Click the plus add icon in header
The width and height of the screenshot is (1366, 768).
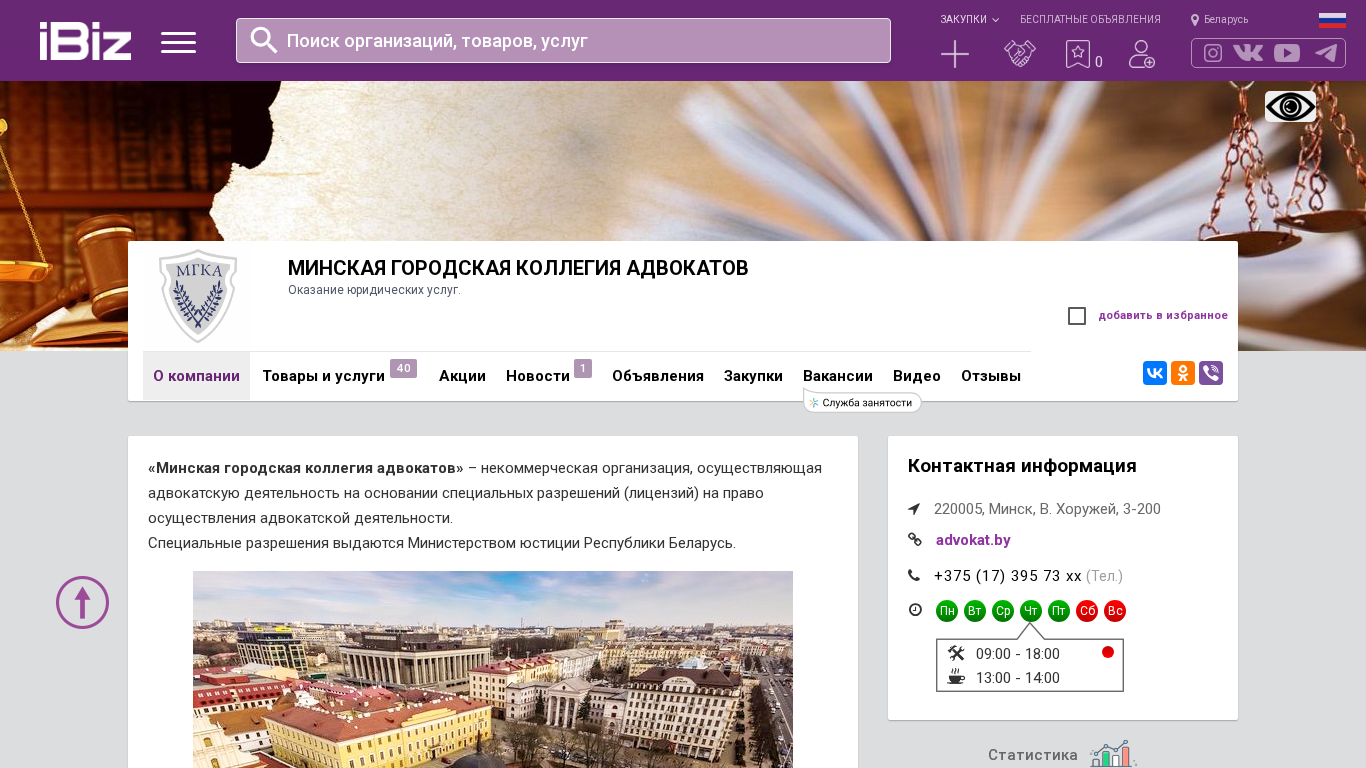[955, 54]
